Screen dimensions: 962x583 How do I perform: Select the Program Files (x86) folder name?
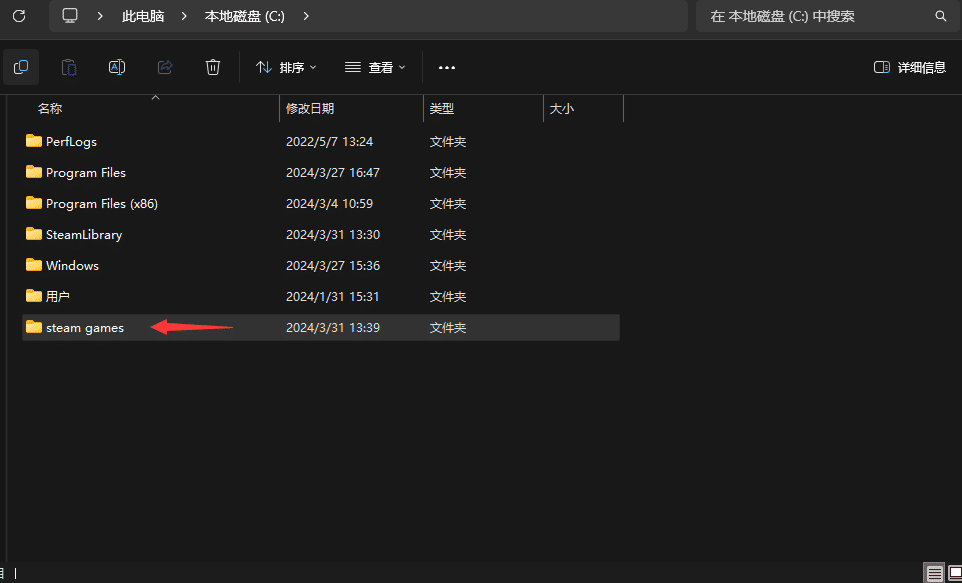(x=102, y=203)
